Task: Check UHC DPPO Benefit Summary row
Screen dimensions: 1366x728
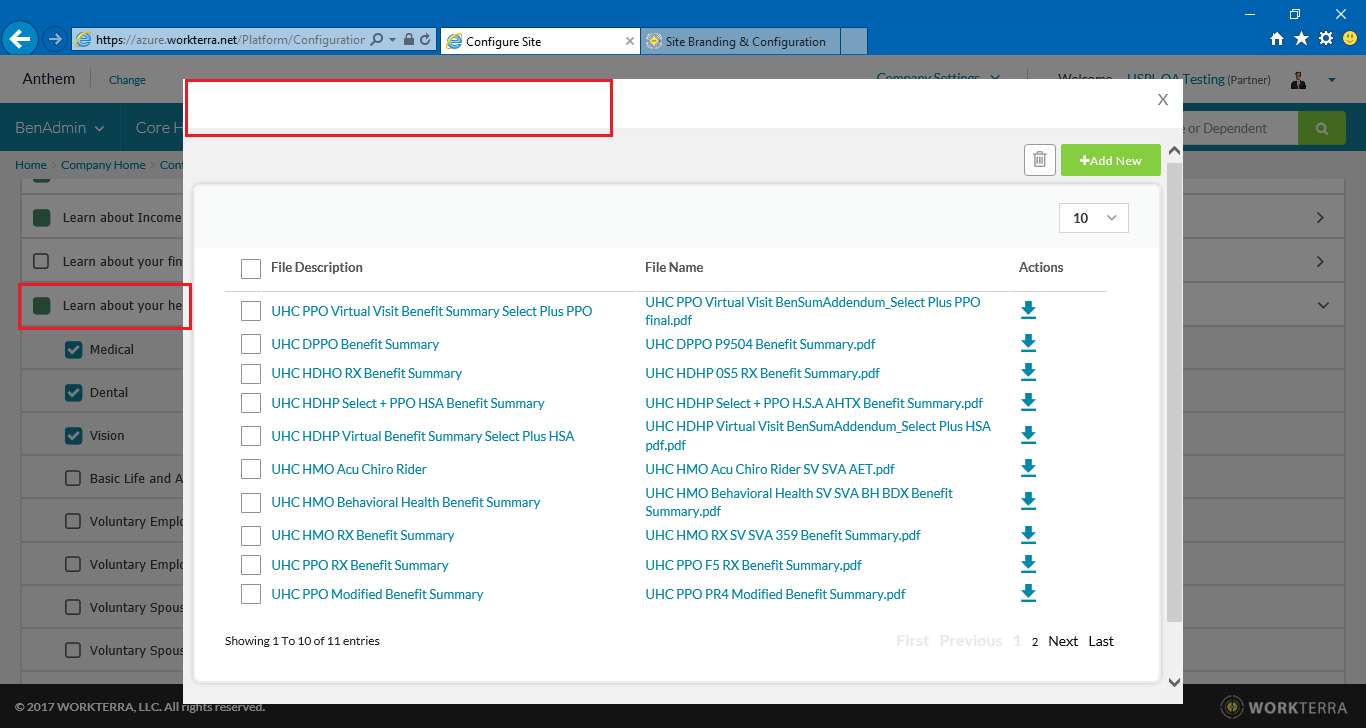Action: coord(251,345)
